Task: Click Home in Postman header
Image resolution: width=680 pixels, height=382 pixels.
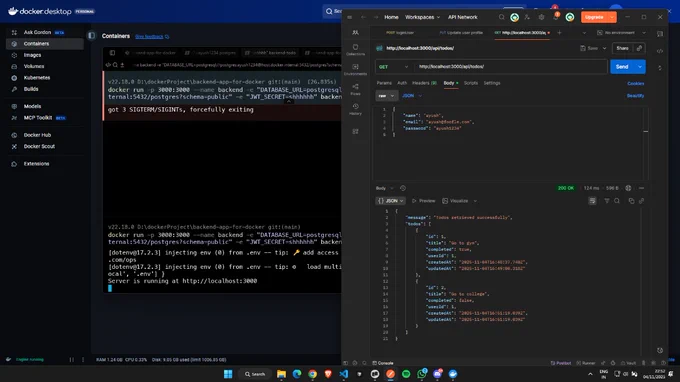Action: [391, 17]
